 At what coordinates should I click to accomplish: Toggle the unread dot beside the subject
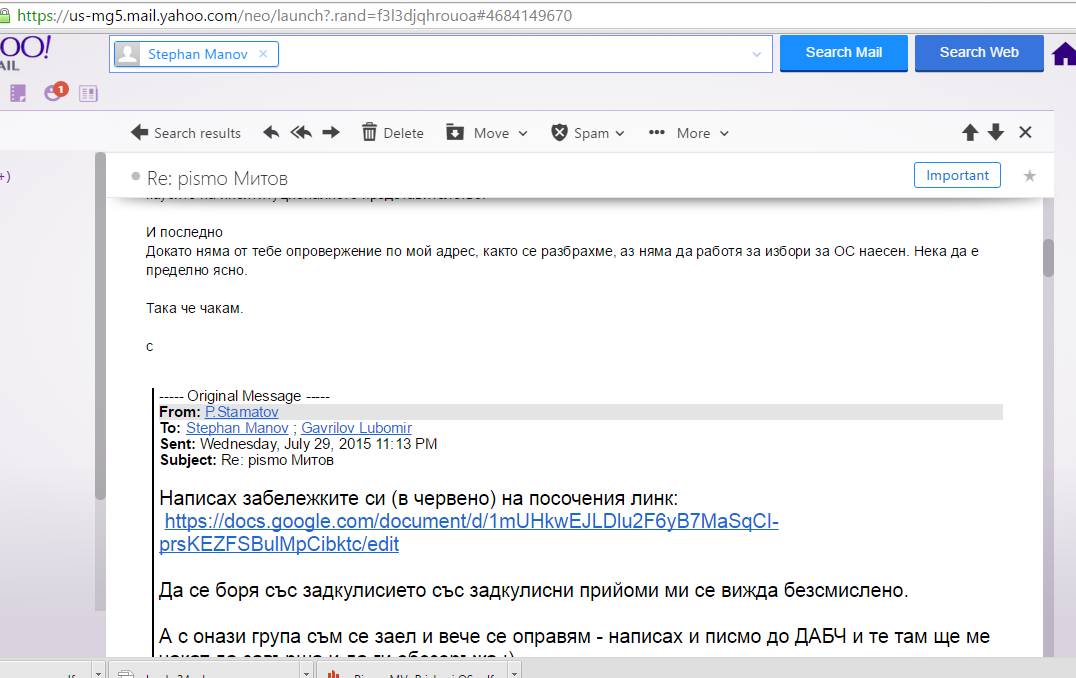click(x=135, y=178)
